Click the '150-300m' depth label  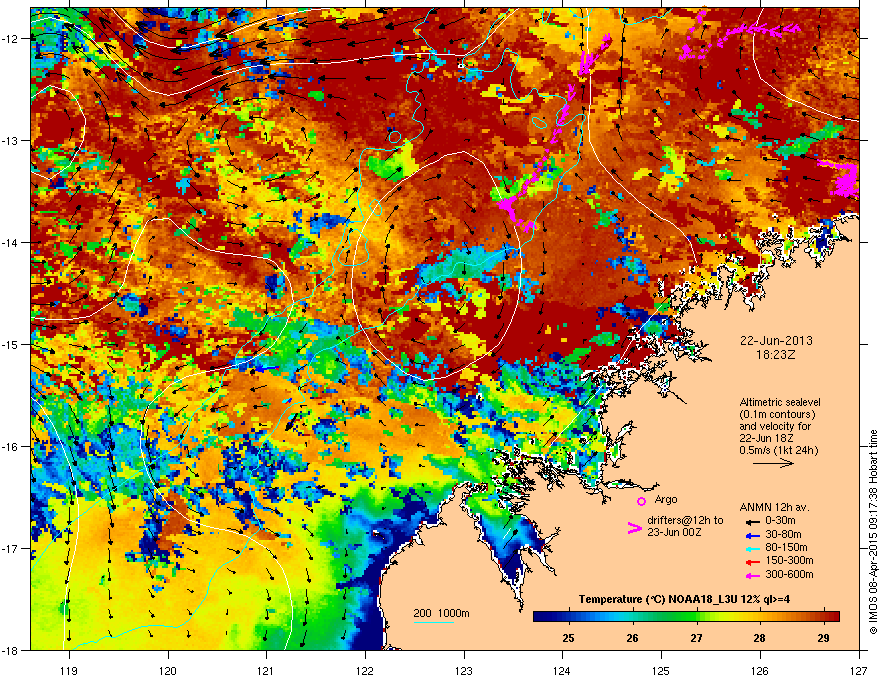(x=789, y=560)
